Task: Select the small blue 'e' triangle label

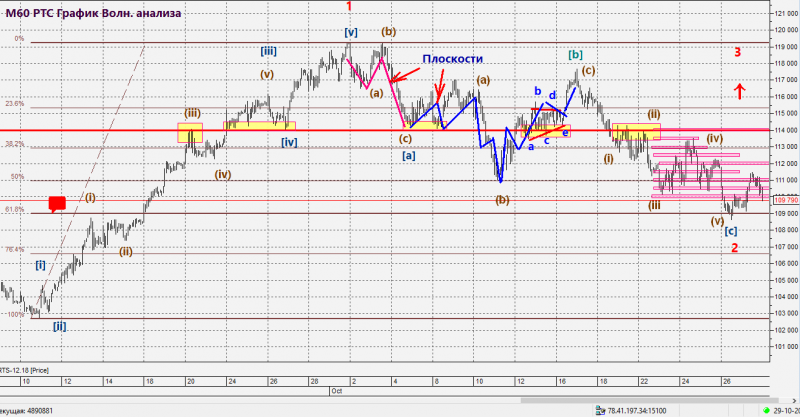Action: point(565,133)
